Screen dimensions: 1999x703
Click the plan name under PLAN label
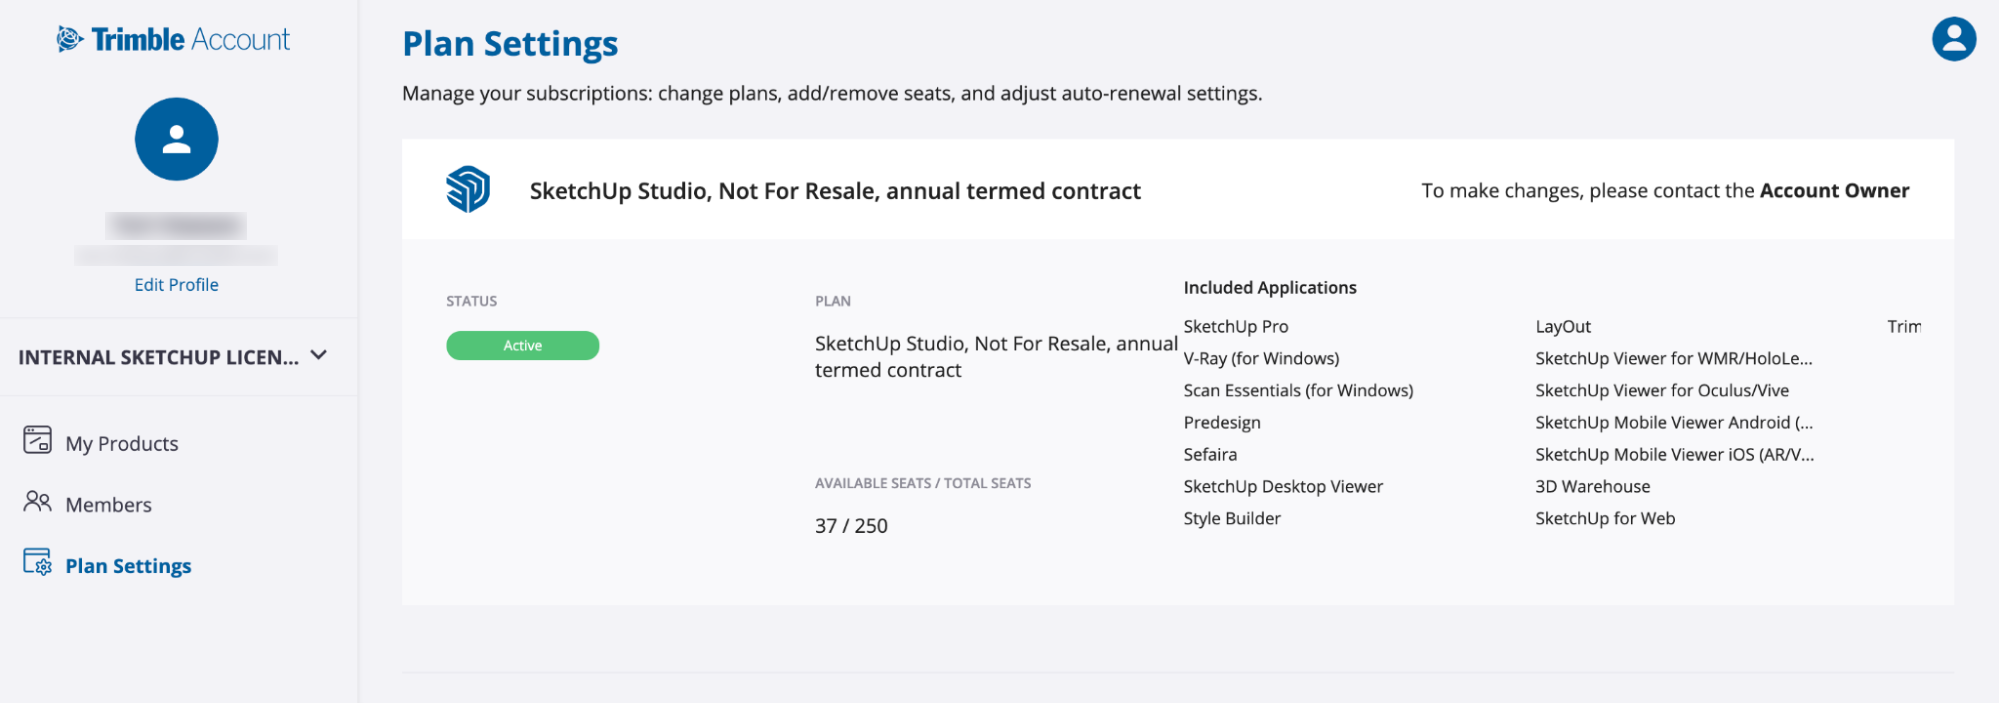point(996,357)
